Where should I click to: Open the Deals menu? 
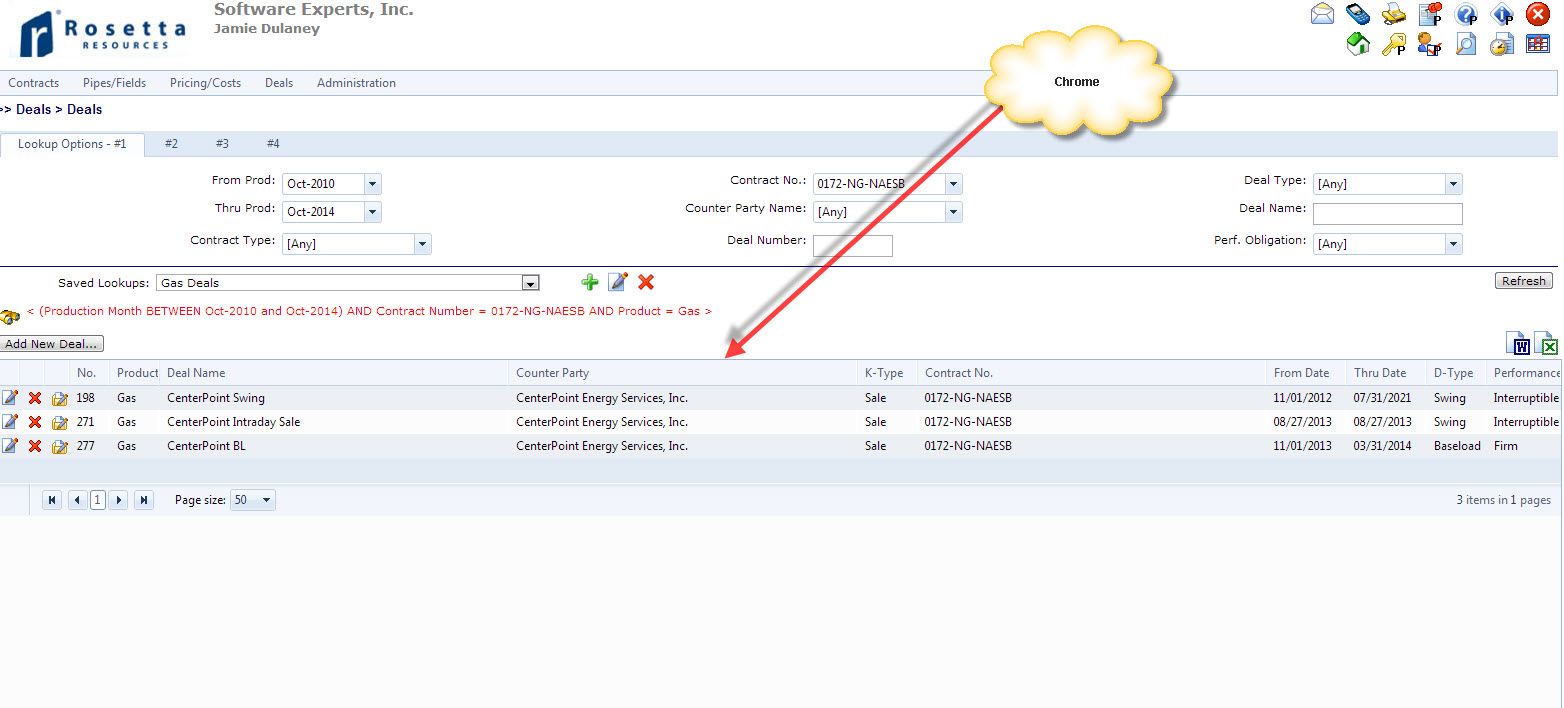coord(279,83)
